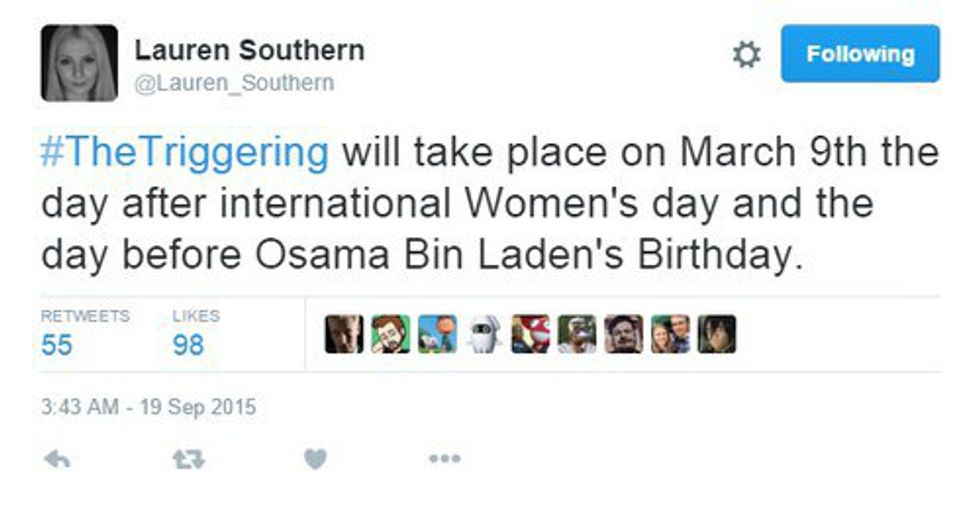Click the dark-haired anime character avatar
Image resolution: width=980 pixels, height=514 pixels.
click(717, 334)
